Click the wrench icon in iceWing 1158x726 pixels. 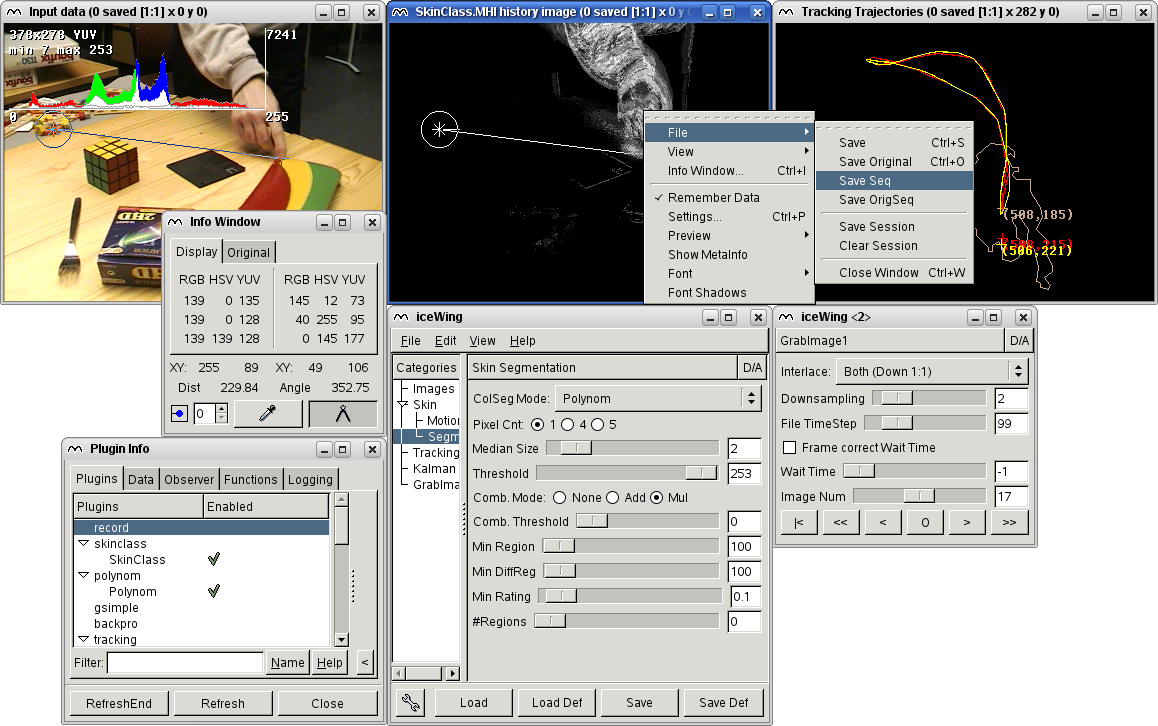pyautogui.click(x=410, y=702)
